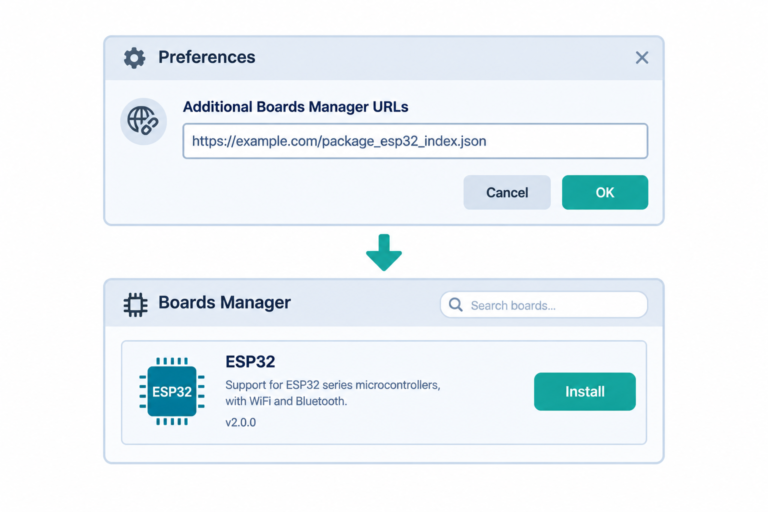This screenshot has width=768, height=512.
Task: Click the v2.0.0 version text
Action: [240, 422]
